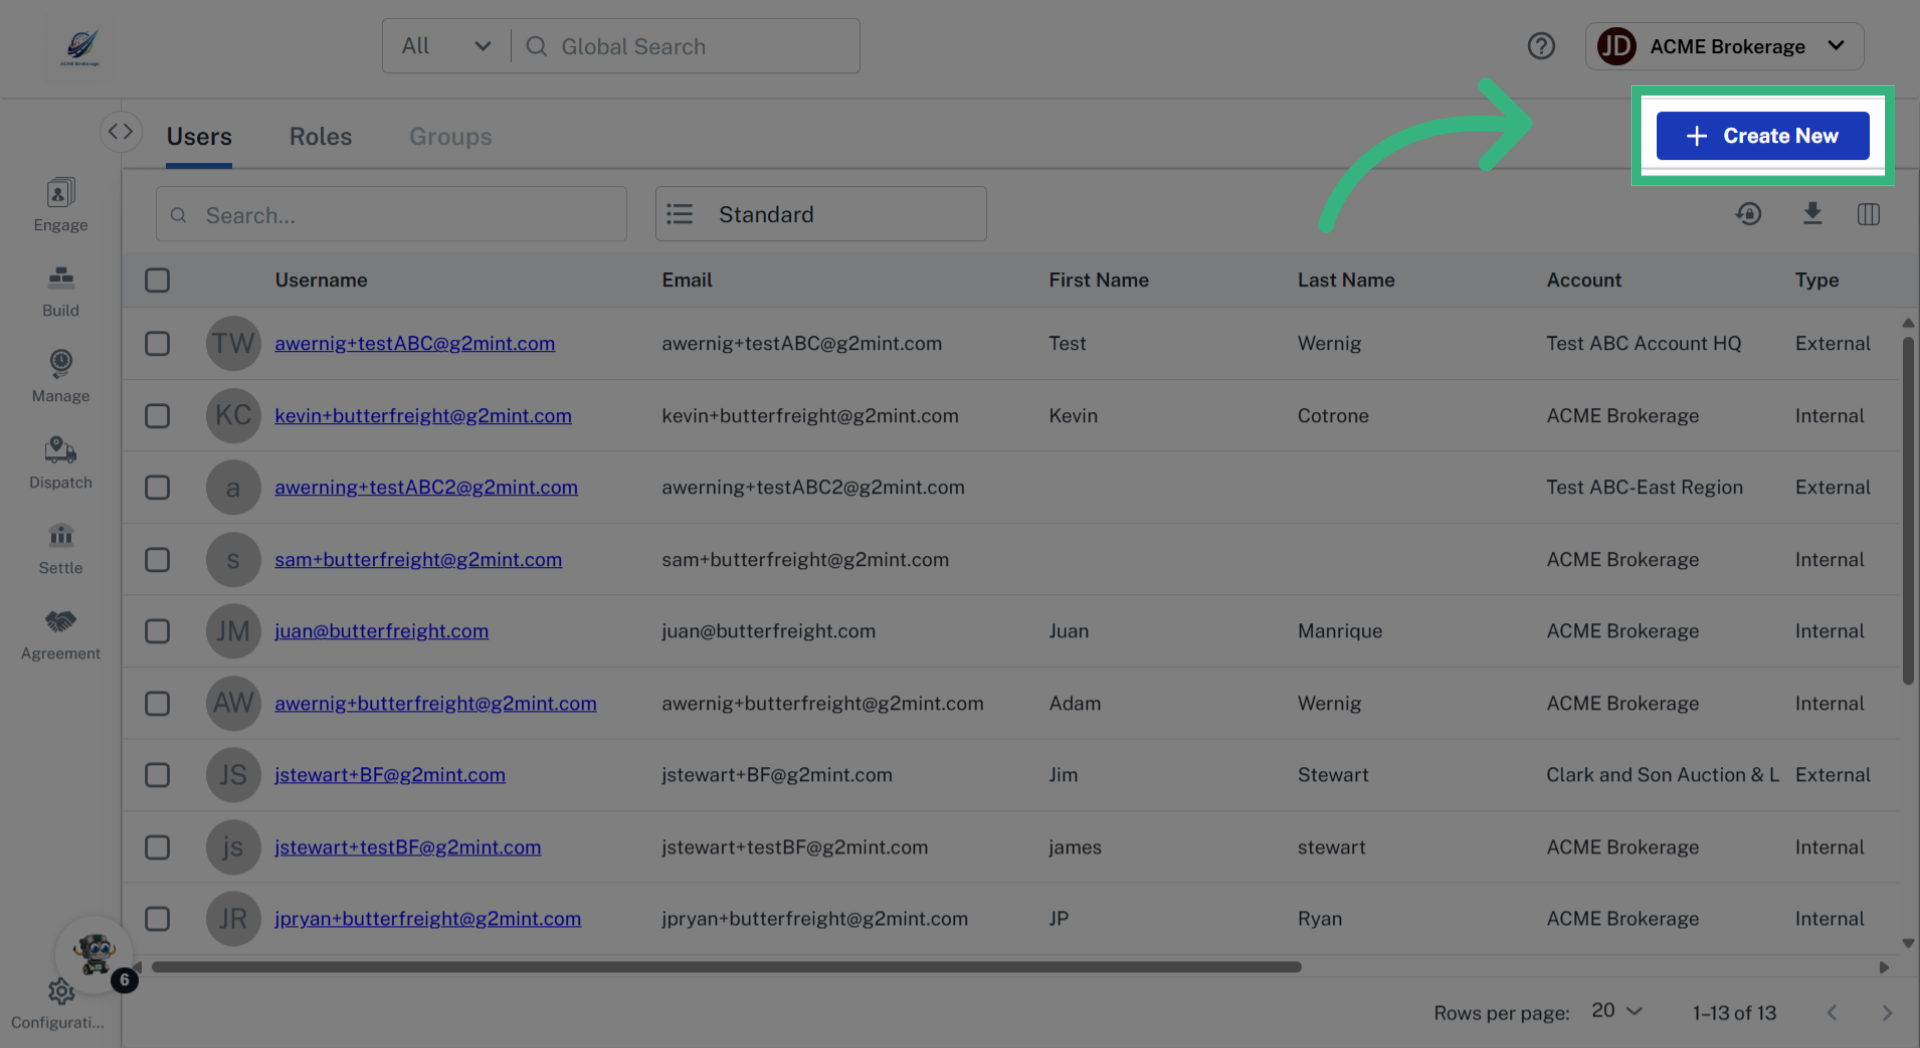Open the column chooser icon
Image resolution: width=1920 pixels, height=1048 pixels.
[1868, 214]
